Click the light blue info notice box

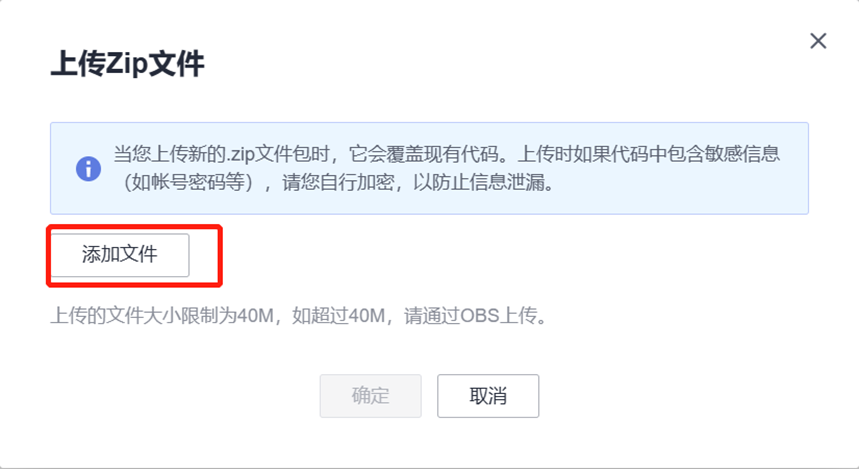point(429,168)
